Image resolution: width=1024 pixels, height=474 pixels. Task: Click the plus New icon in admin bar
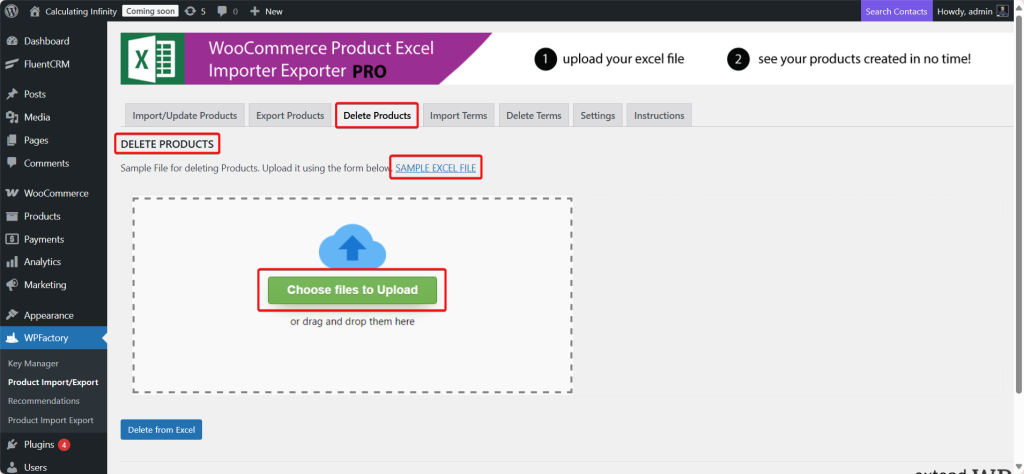pyautogui.click(x=255, y=11)
